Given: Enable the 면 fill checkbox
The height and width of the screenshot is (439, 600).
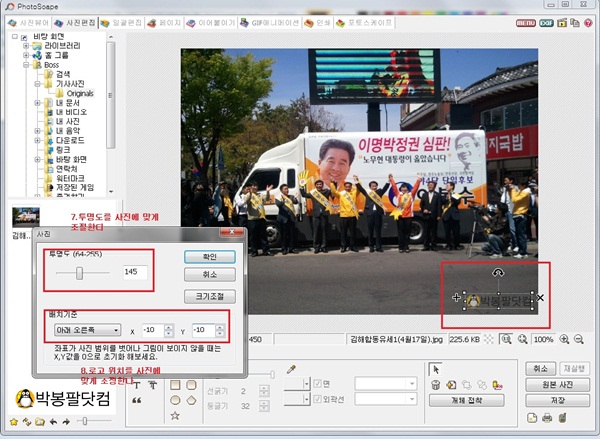Looking at the screenshot, I should click(316, 383).
